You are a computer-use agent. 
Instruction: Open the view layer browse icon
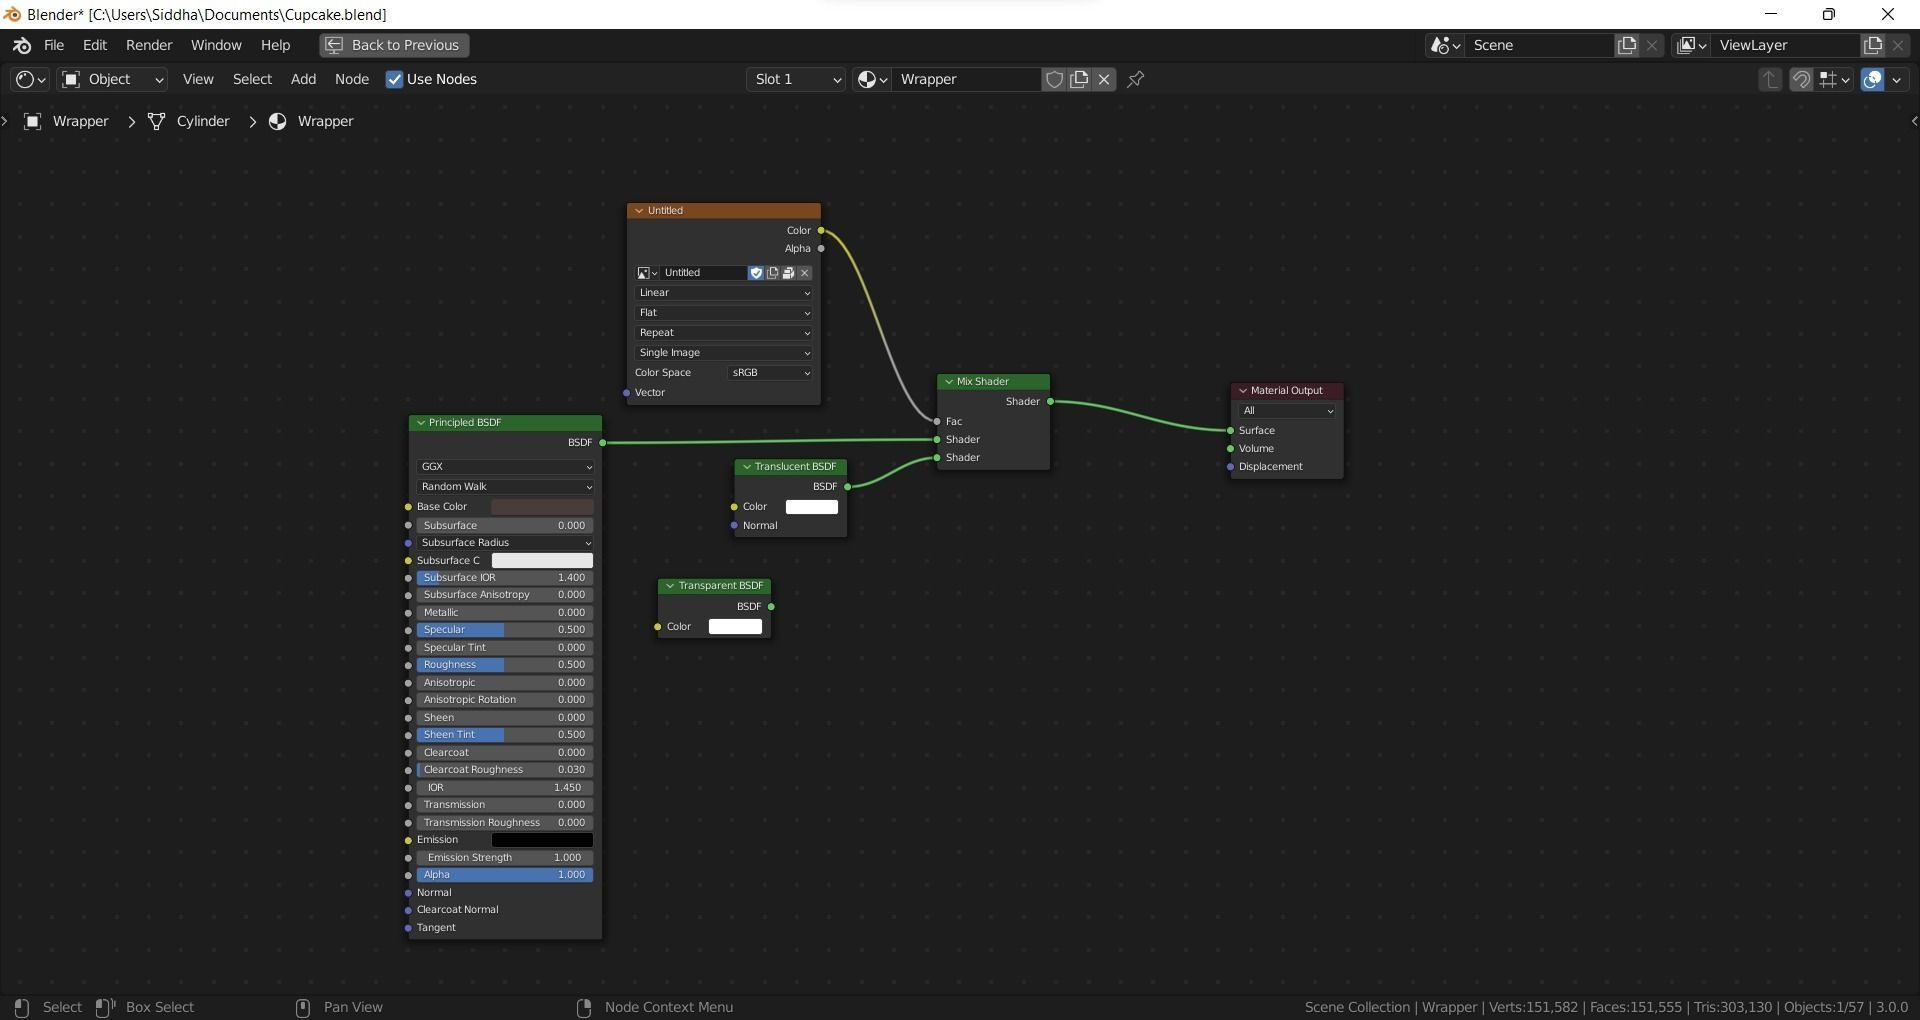[x=1692, y=45]
